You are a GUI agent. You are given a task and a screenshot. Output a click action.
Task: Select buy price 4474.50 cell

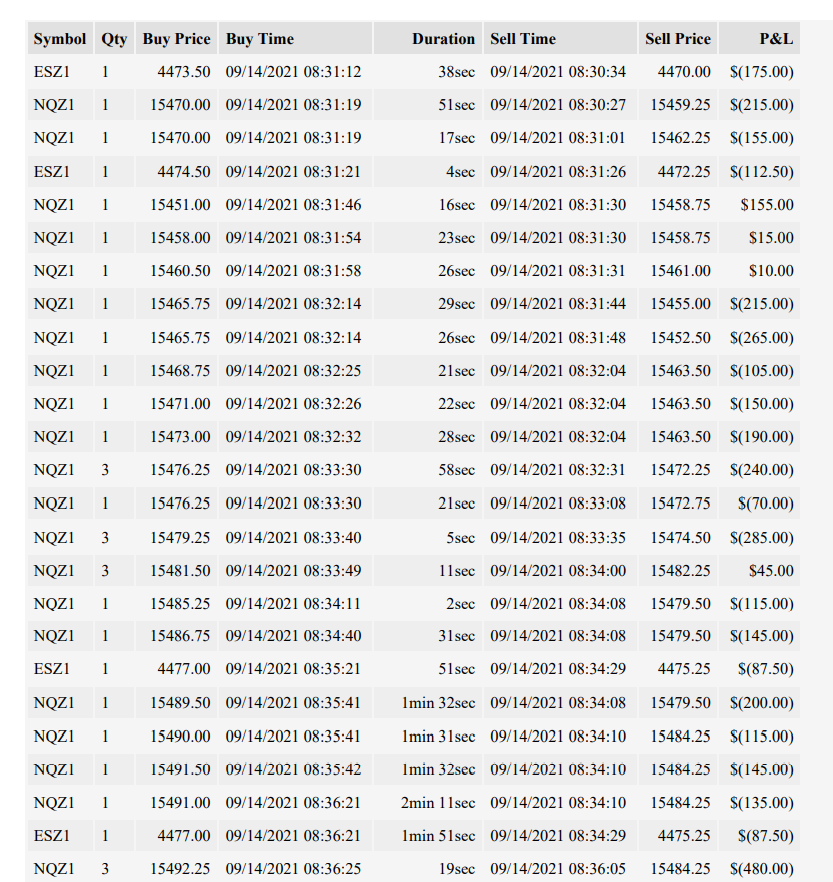coord(176,171)
